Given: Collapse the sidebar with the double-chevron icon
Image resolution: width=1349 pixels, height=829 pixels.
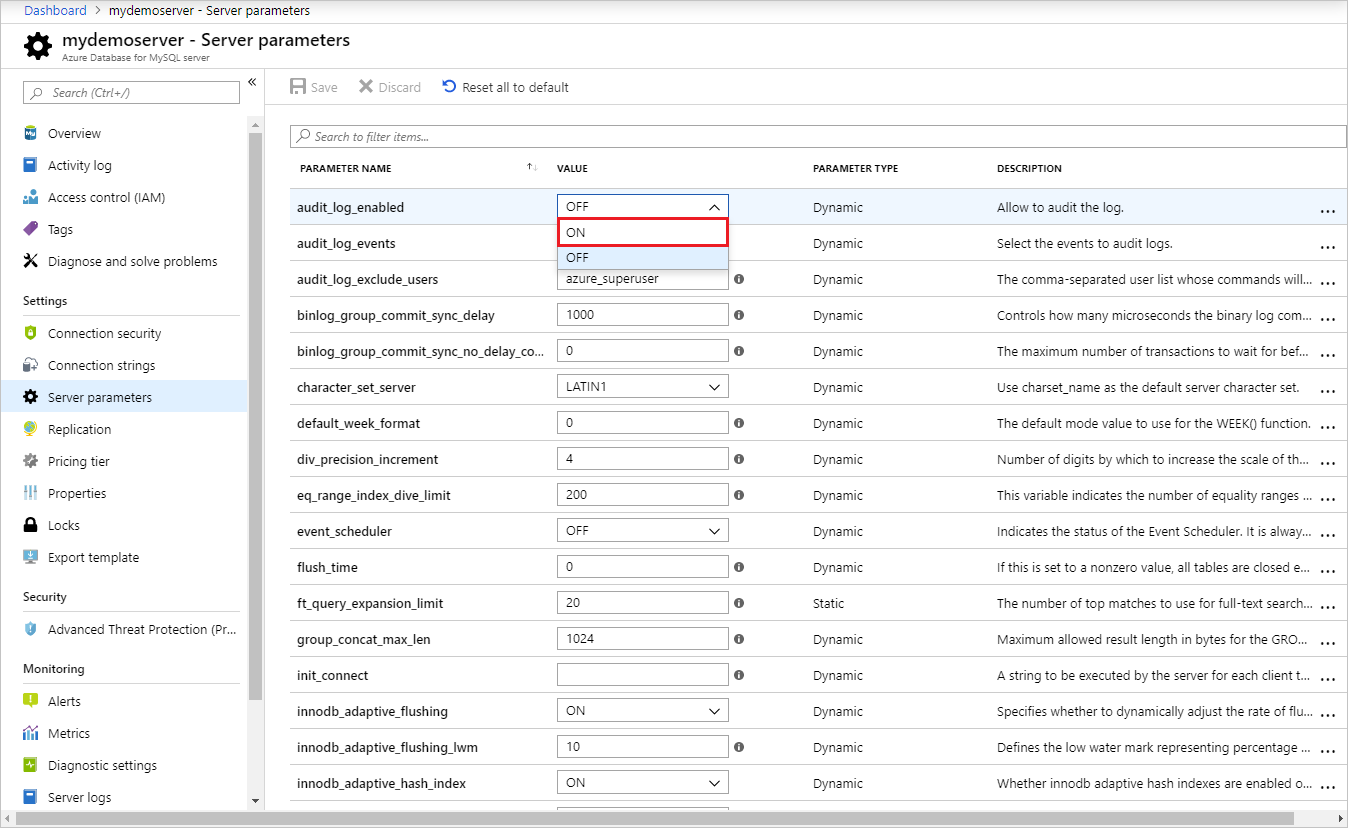Looking at the screenshot, I should tap(253, 82).
